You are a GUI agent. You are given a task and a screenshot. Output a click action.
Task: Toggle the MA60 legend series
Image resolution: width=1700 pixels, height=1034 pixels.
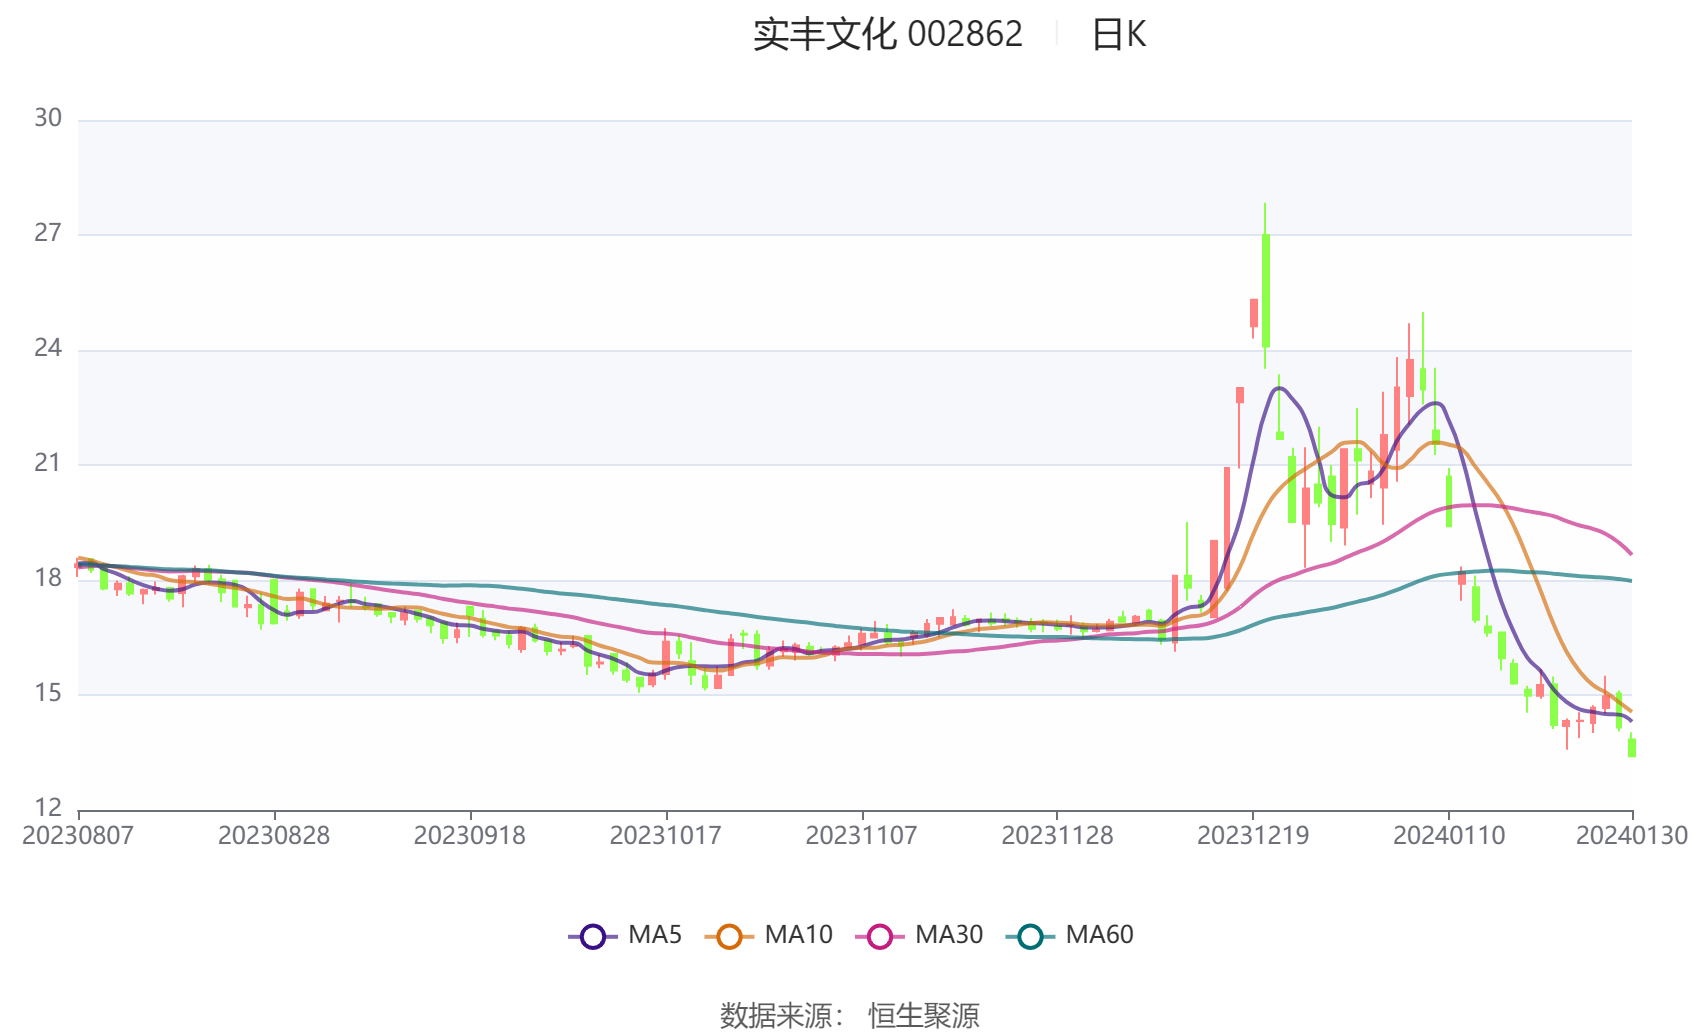click(x=1070, y=935)
